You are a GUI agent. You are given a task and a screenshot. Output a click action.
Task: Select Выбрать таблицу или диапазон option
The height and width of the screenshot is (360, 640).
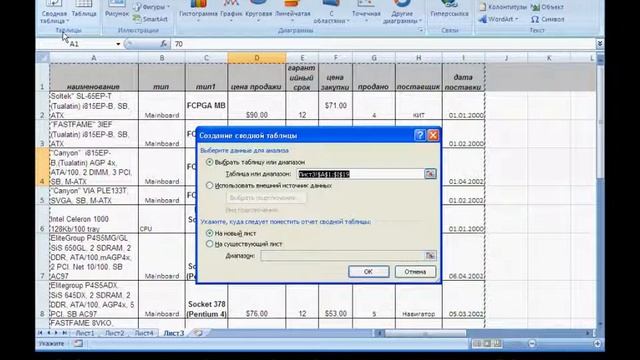pyautogui.click(x=256, y=162)
